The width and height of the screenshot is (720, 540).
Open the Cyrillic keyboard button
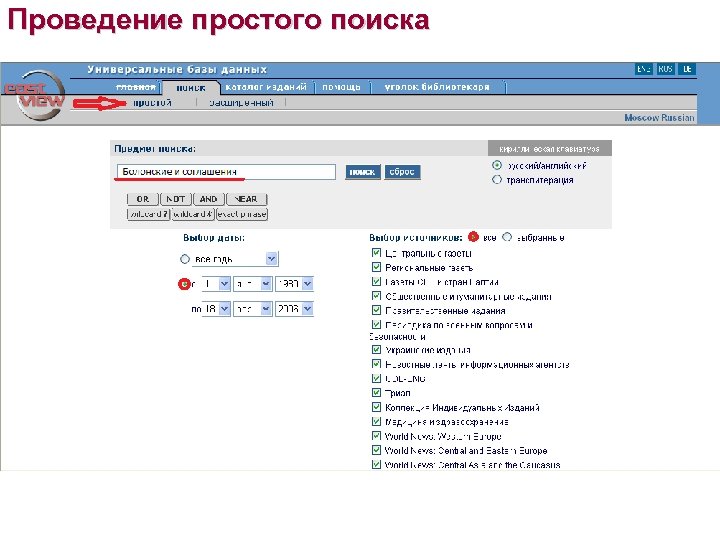(x=549, y=149)
